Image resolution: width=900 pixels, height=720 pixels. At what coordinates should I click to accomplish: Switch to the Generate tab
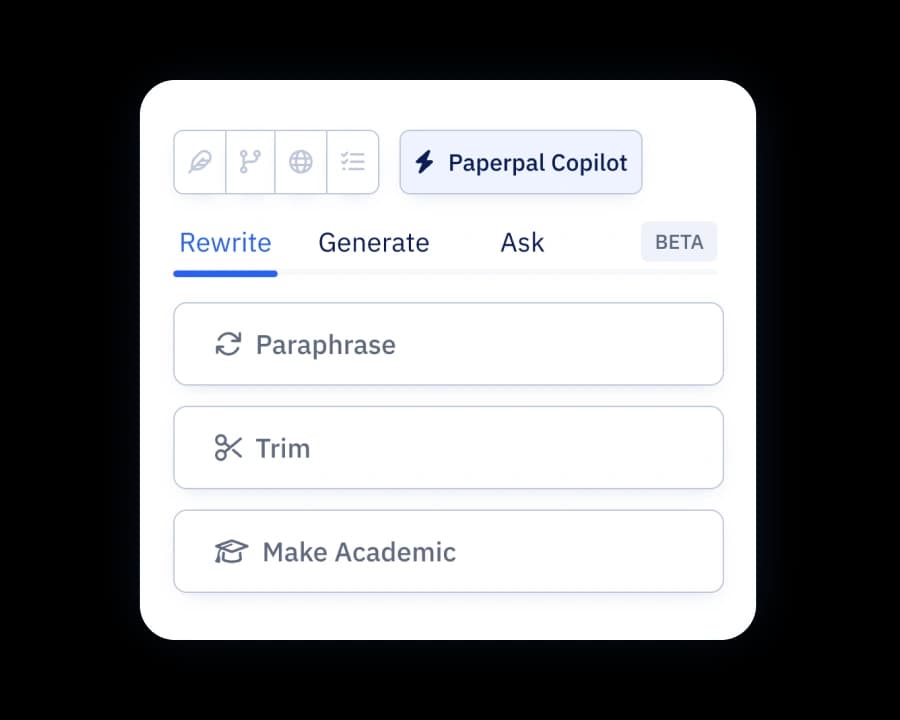(x=374, y=242)
